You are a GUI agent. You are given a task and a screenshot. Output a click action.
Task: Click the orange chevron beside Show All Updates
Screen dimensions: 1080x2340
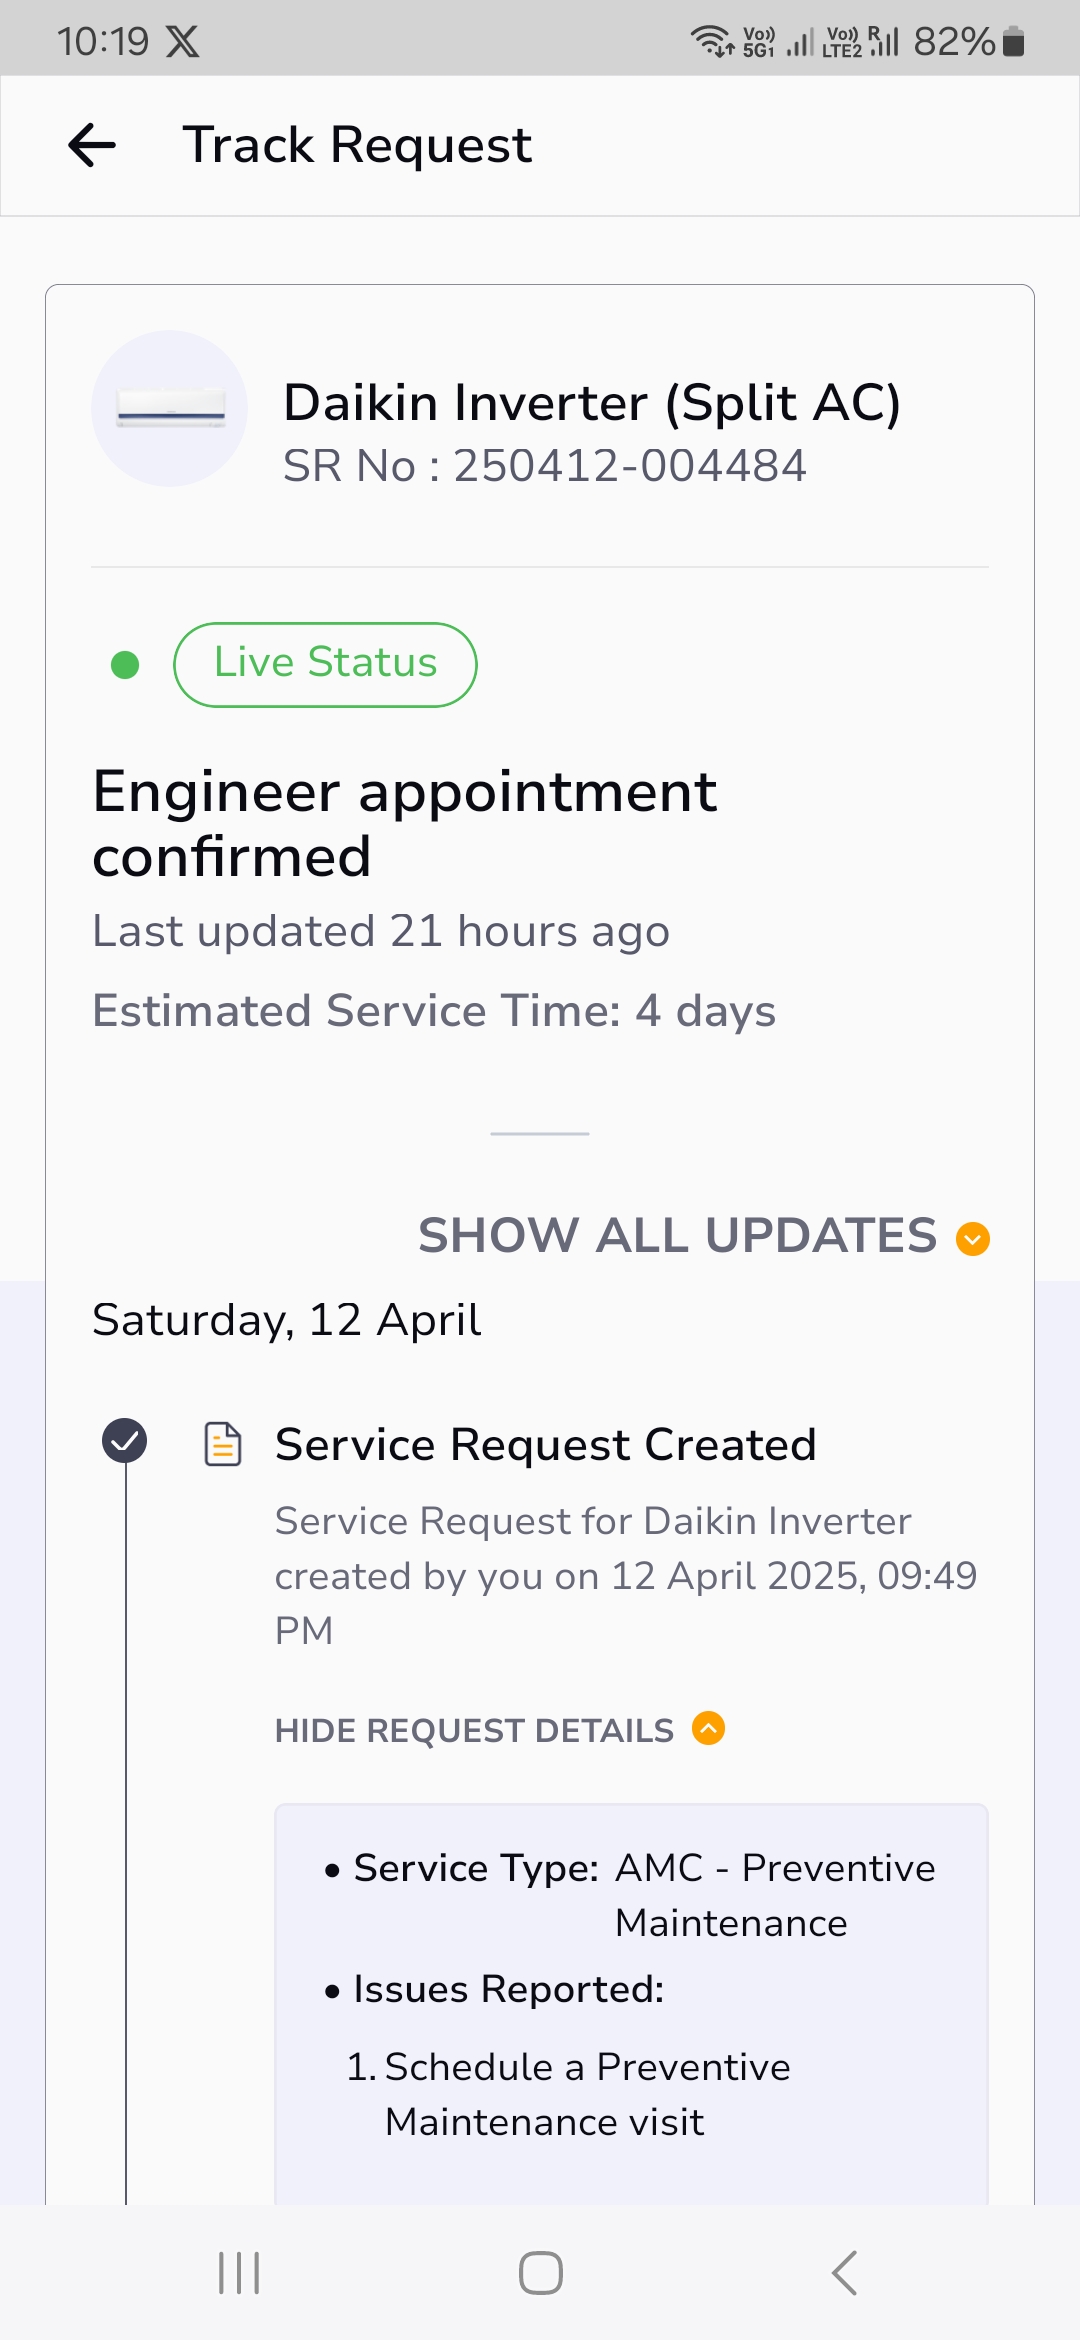tap(973, 1239)
